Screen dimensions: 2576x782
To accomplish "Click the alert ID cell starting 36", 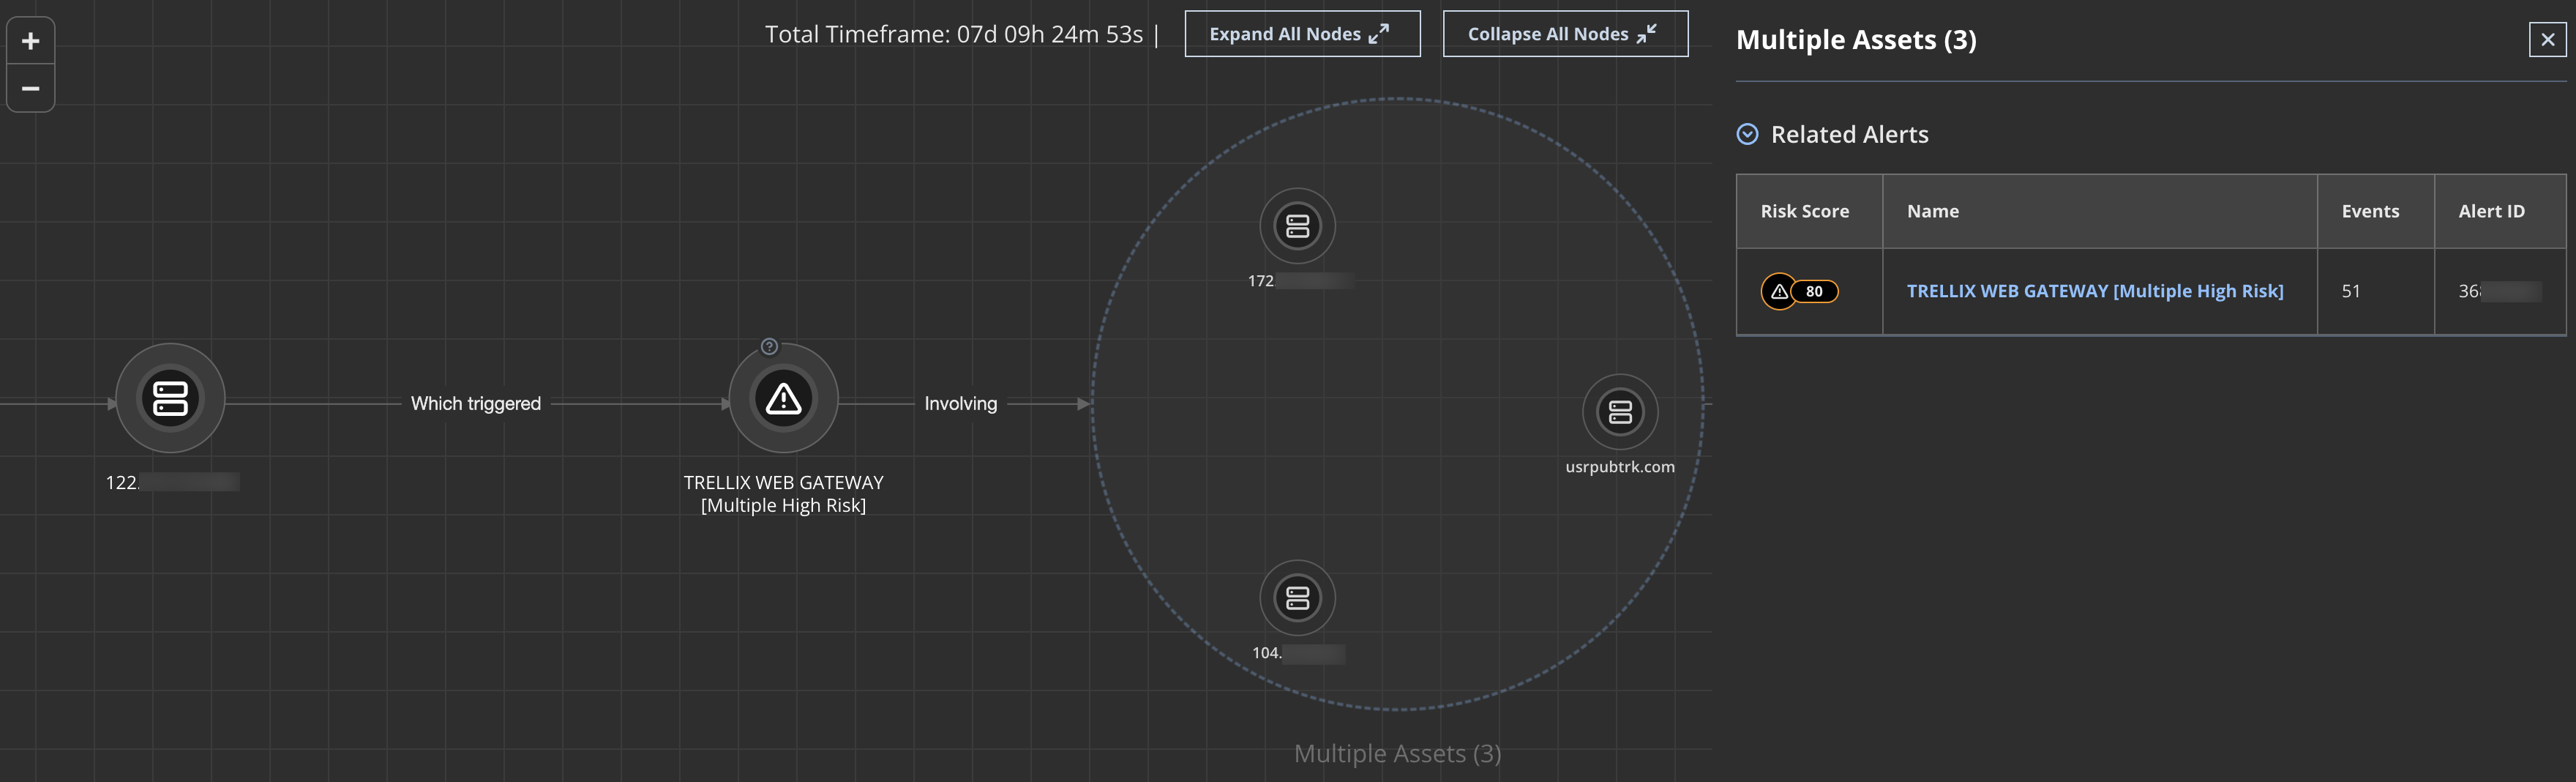I will point(2499,291).
